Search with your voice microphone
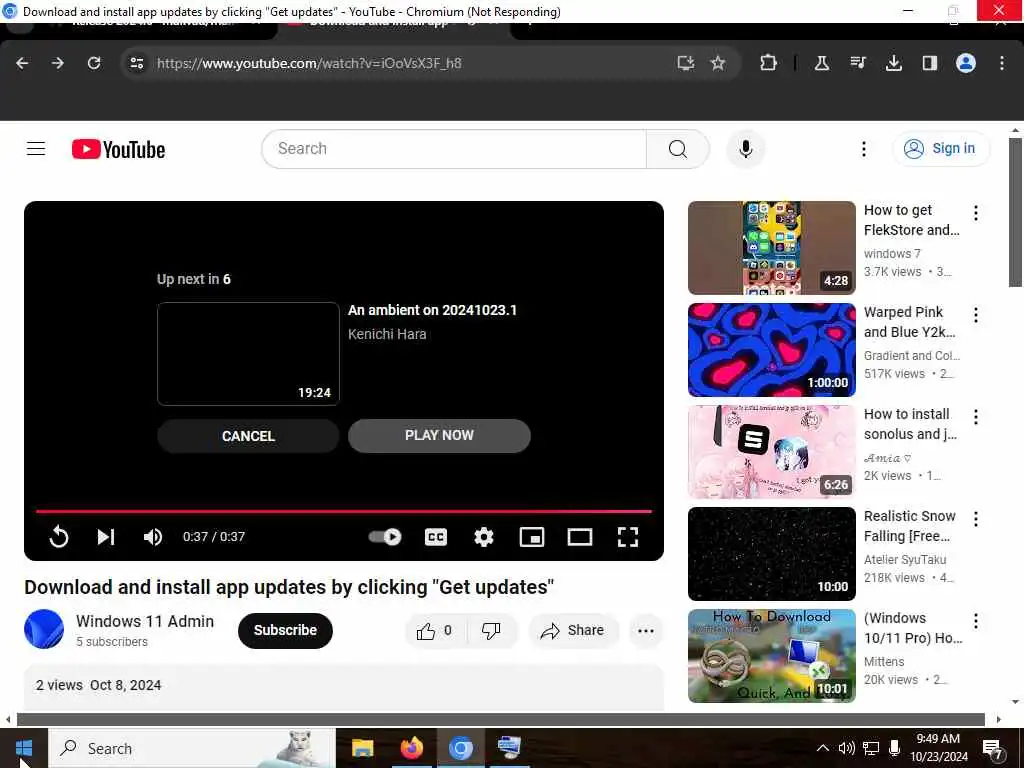Image resolution: width=1024 pixels, height=768 pixels. point(745,149)
